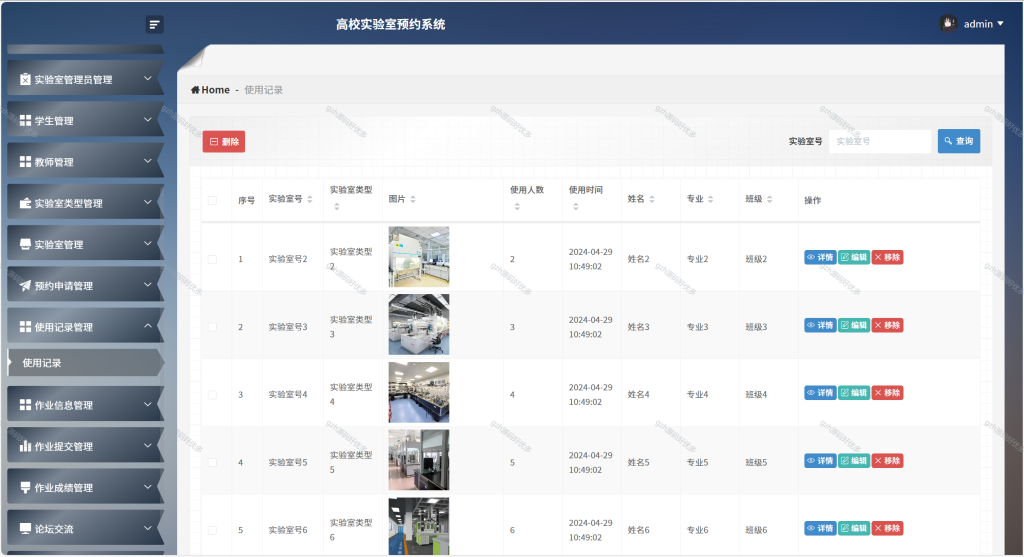Screen dimensions: 1024x557
Task: Click the 使用记录管理 grid icon
Action: pyautogui.click(x=25, y=326)
